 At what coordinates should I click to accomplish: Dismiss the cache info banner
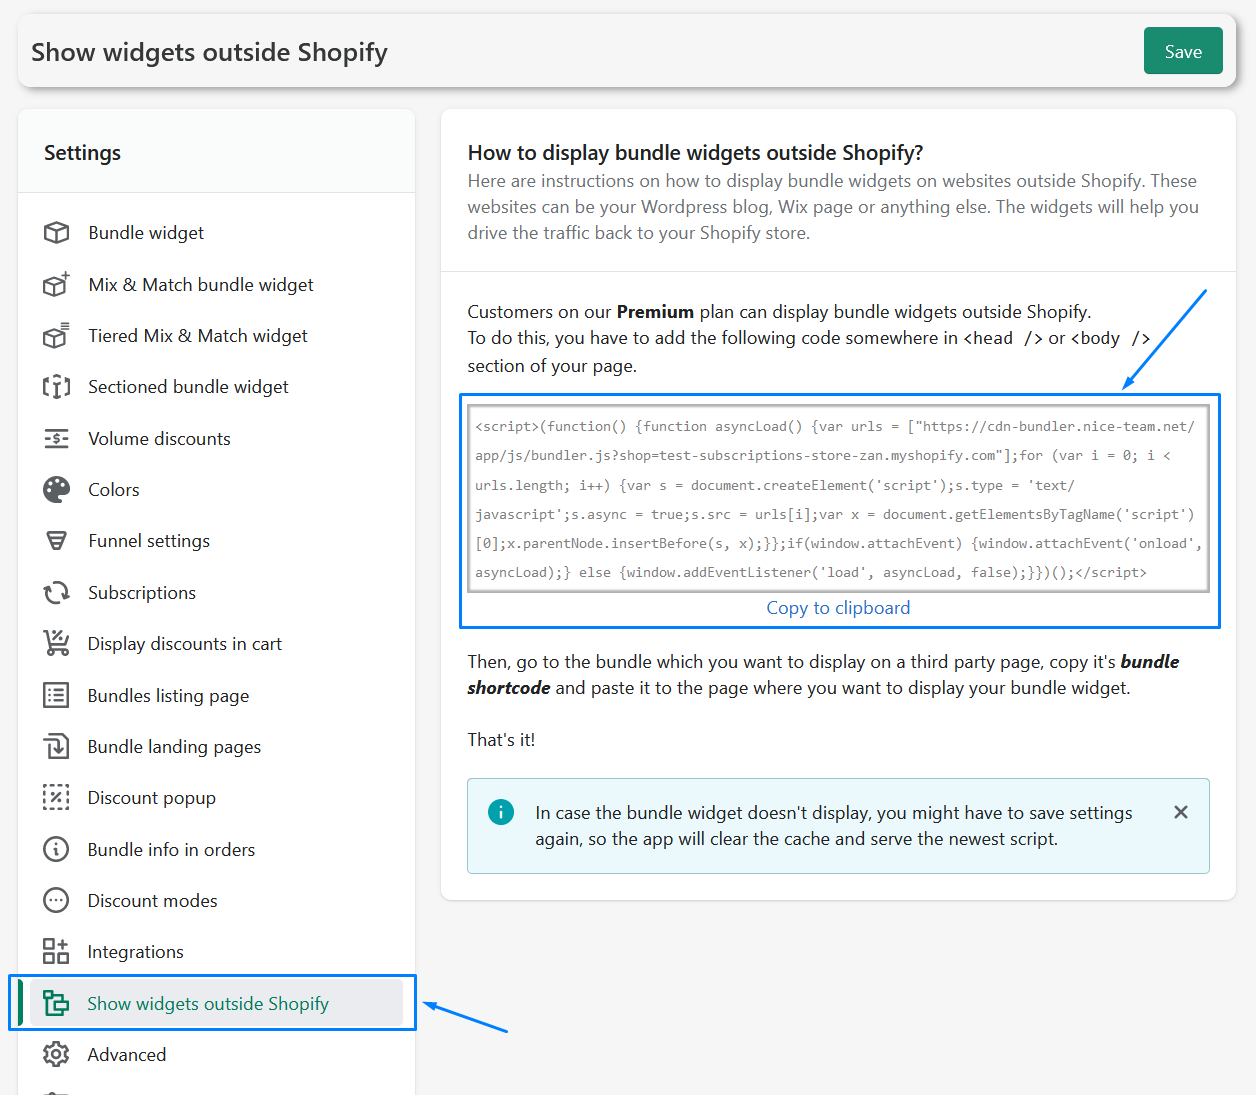point(1181,812)
